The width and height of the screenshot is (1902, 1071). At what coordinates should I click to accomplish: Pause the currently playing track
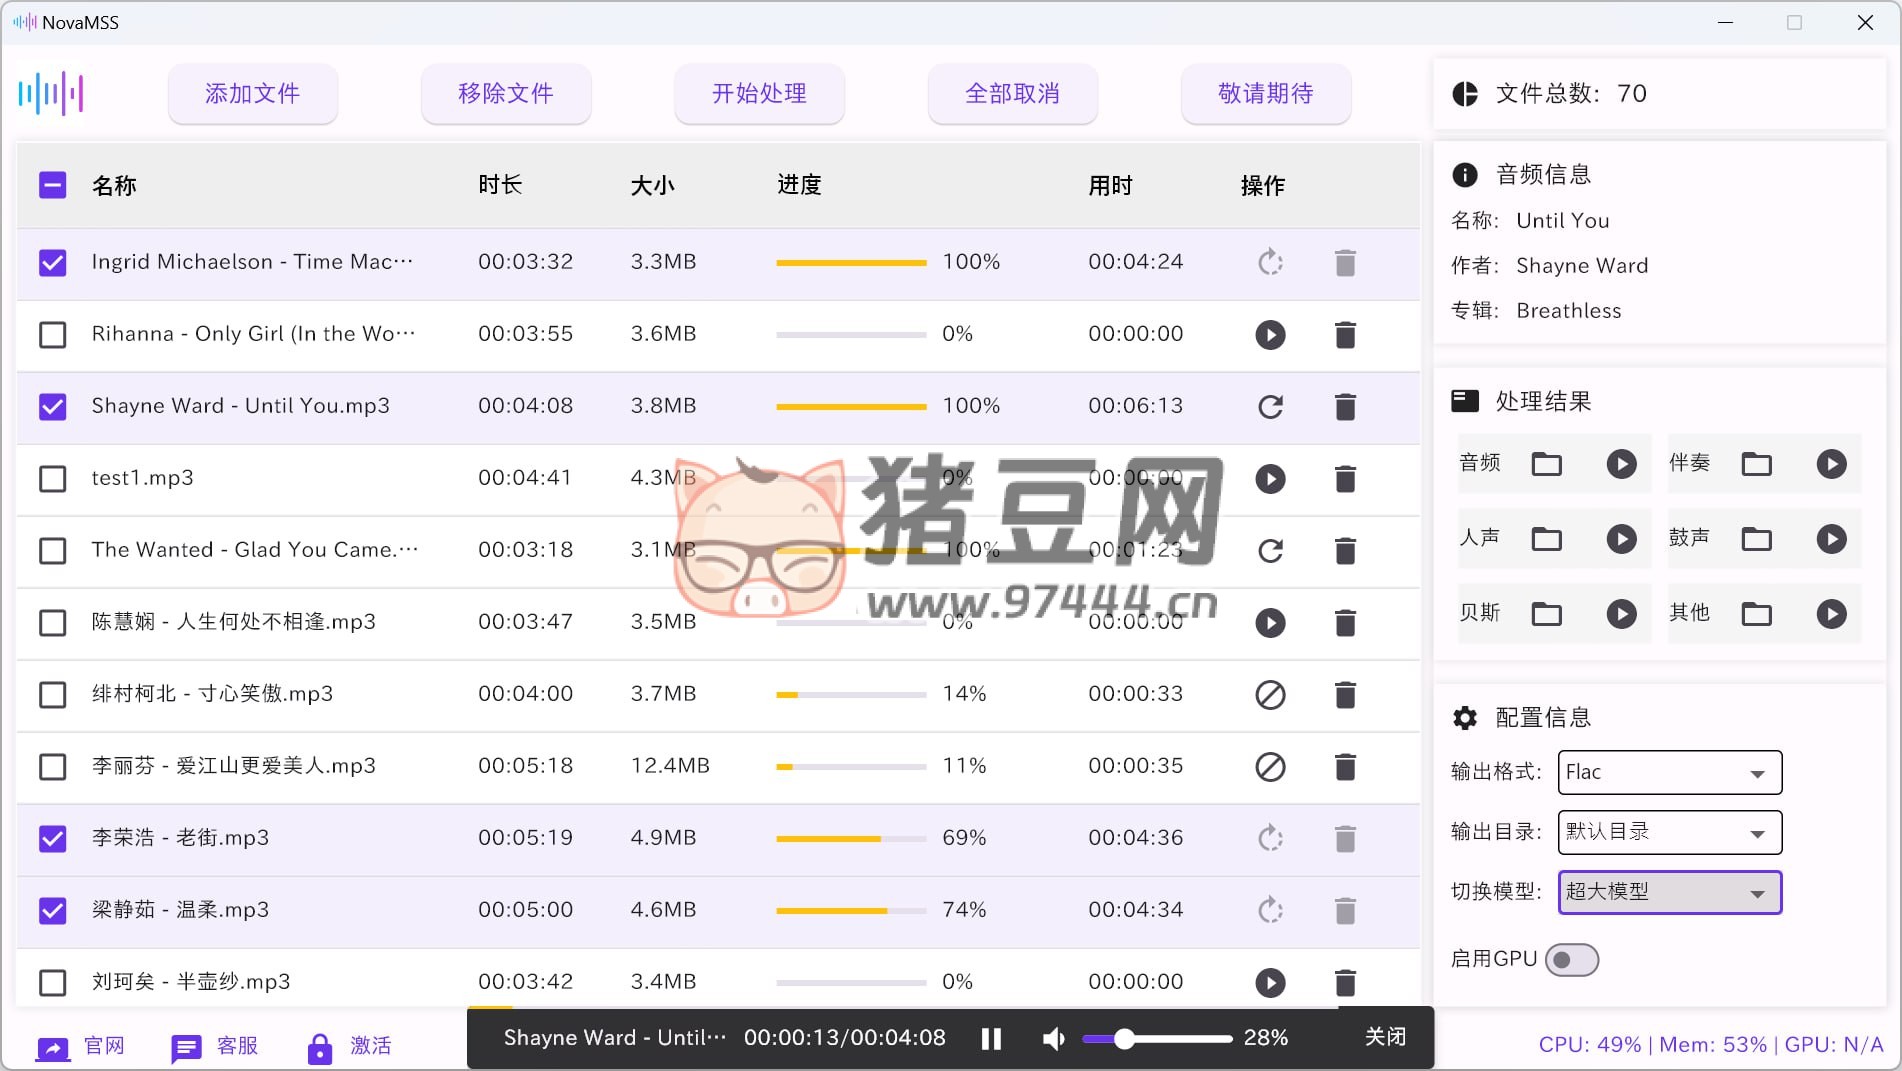point(991,1039)
